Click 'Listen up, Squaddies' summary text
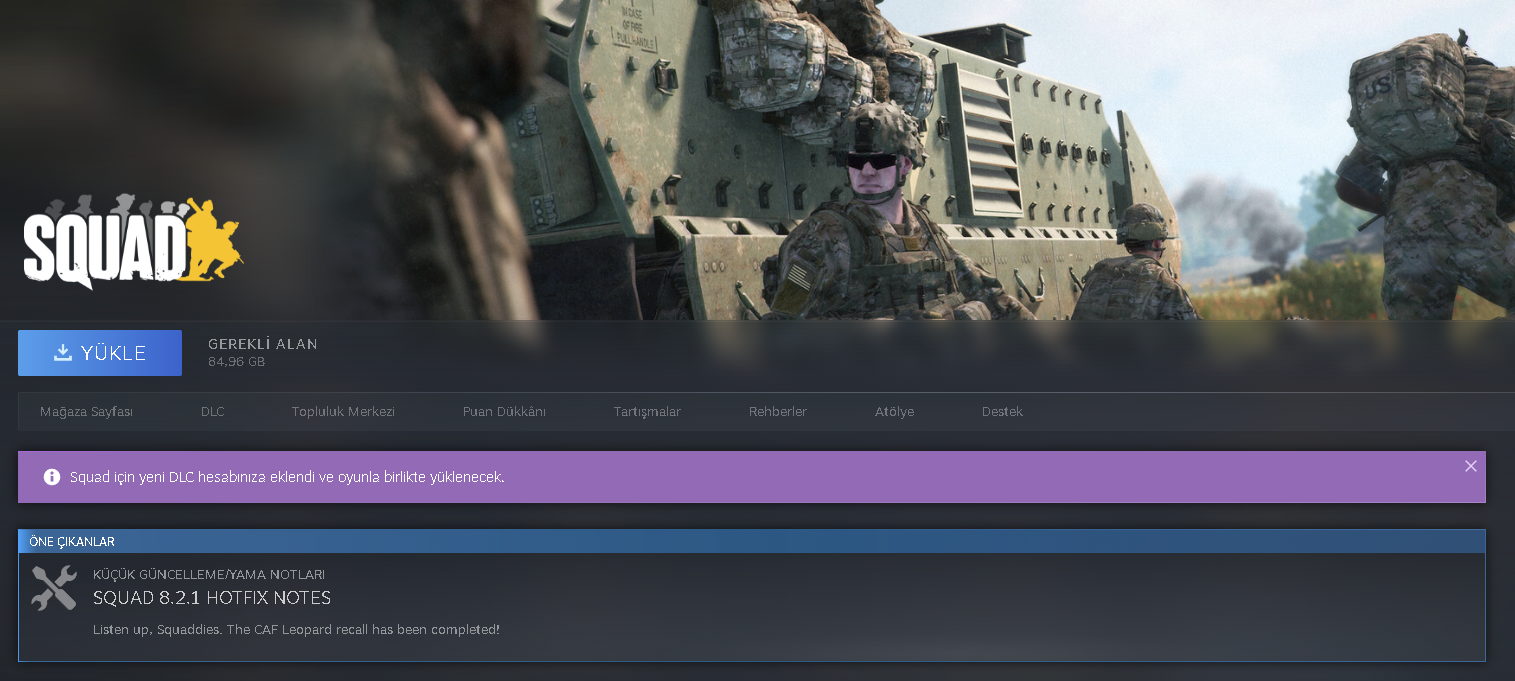The height and width of the screenshot is (681, 1515). (x=296, y=630)
